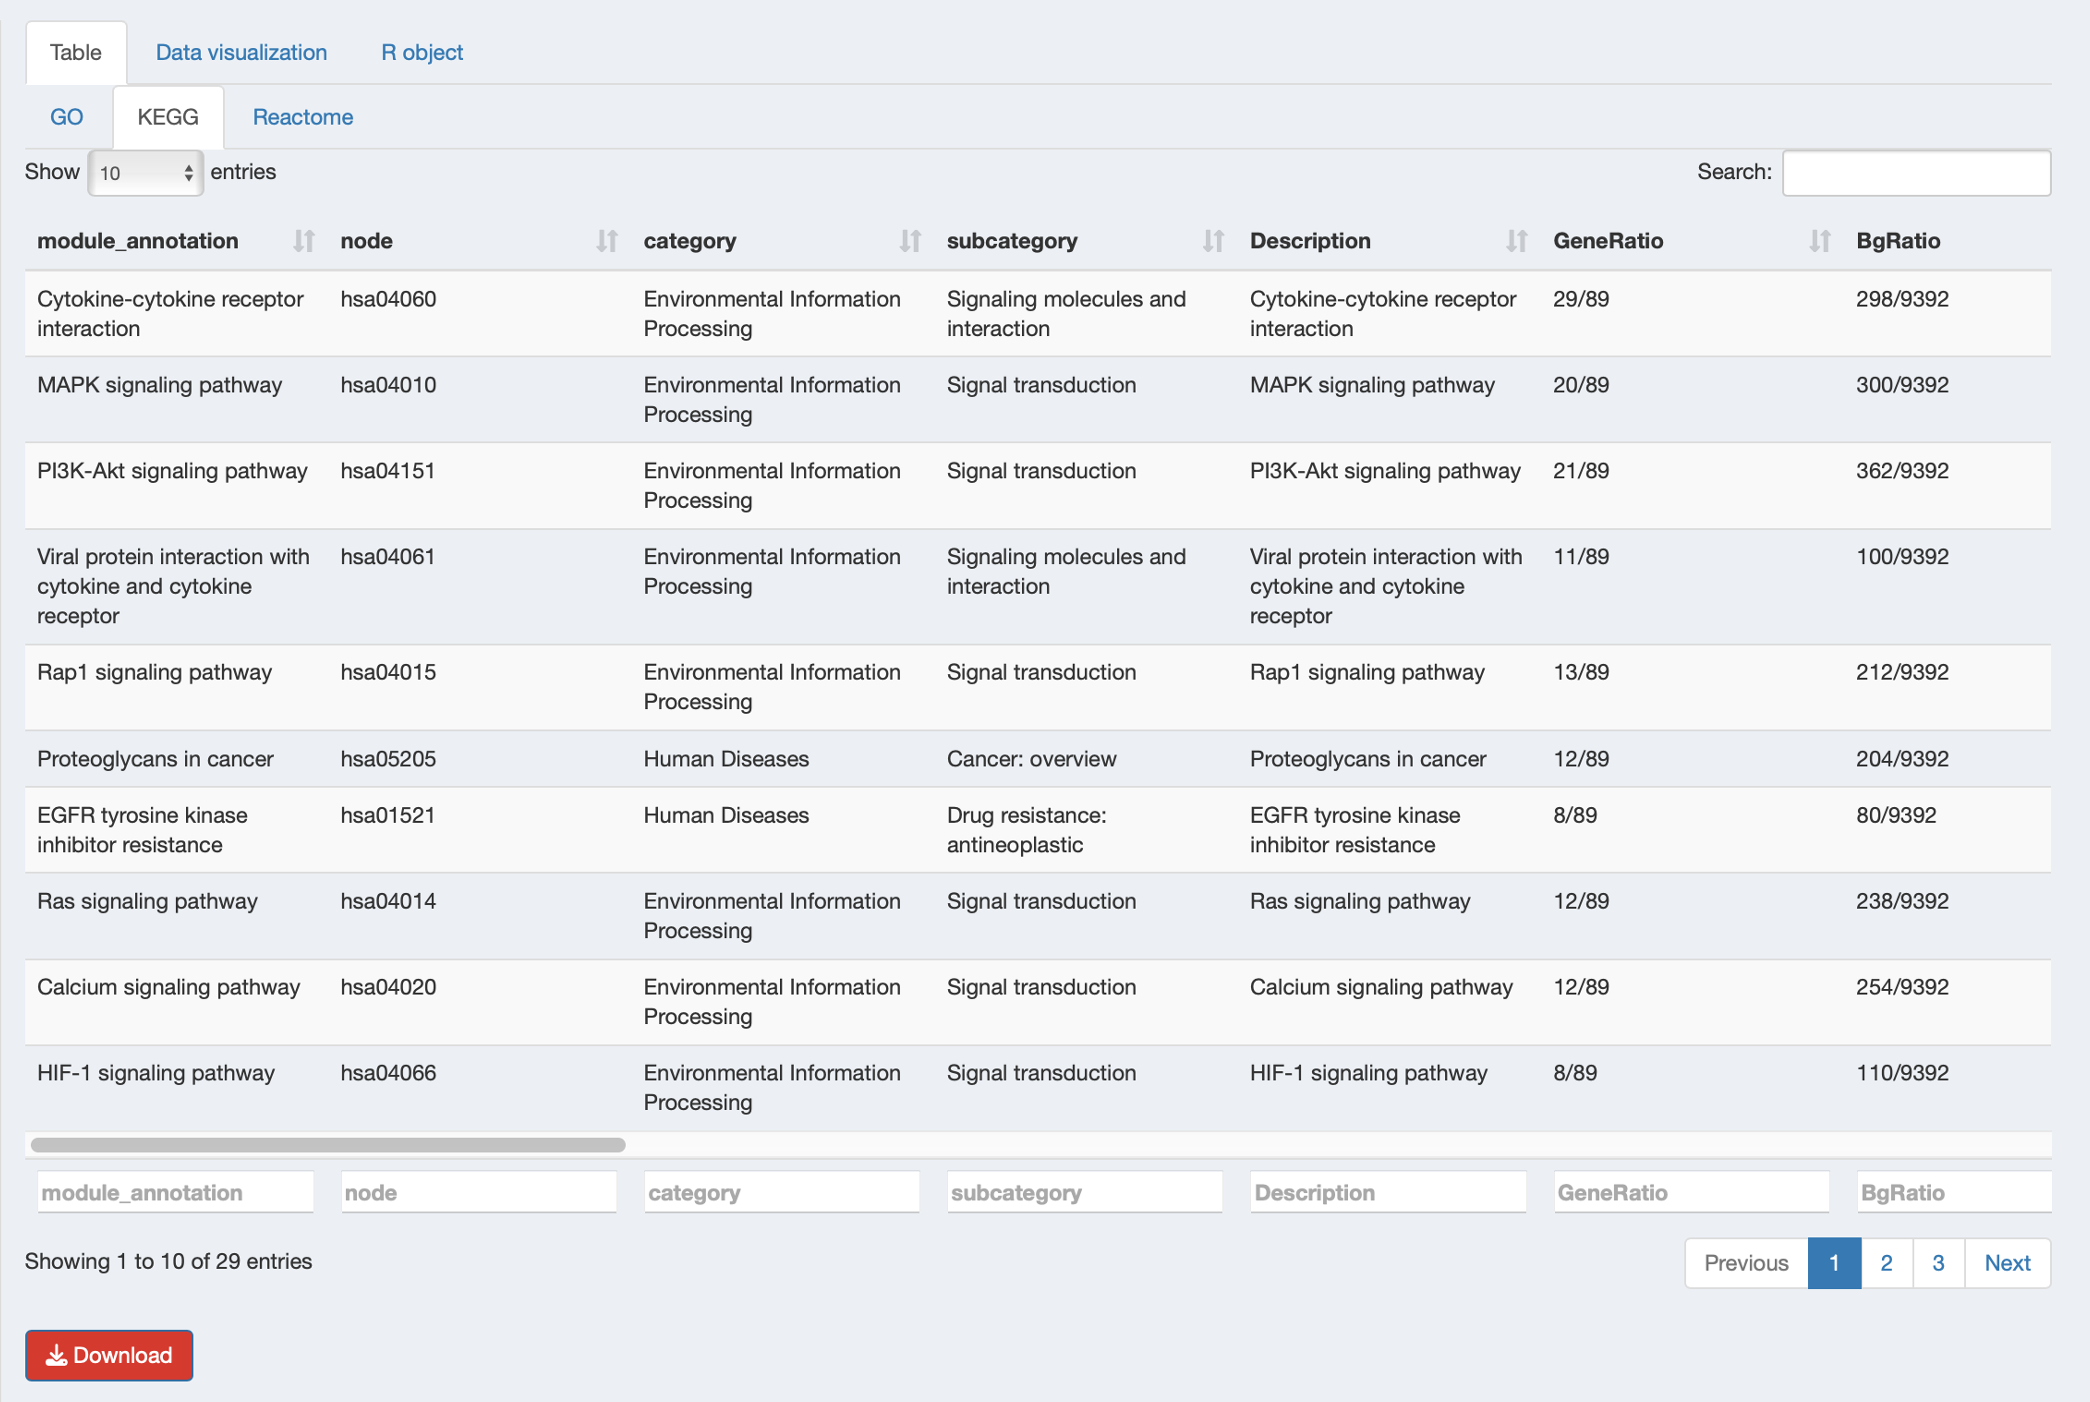Select the KEGG sub-tab
The image size is (2090, 1402).
click(x=168, y=117)
